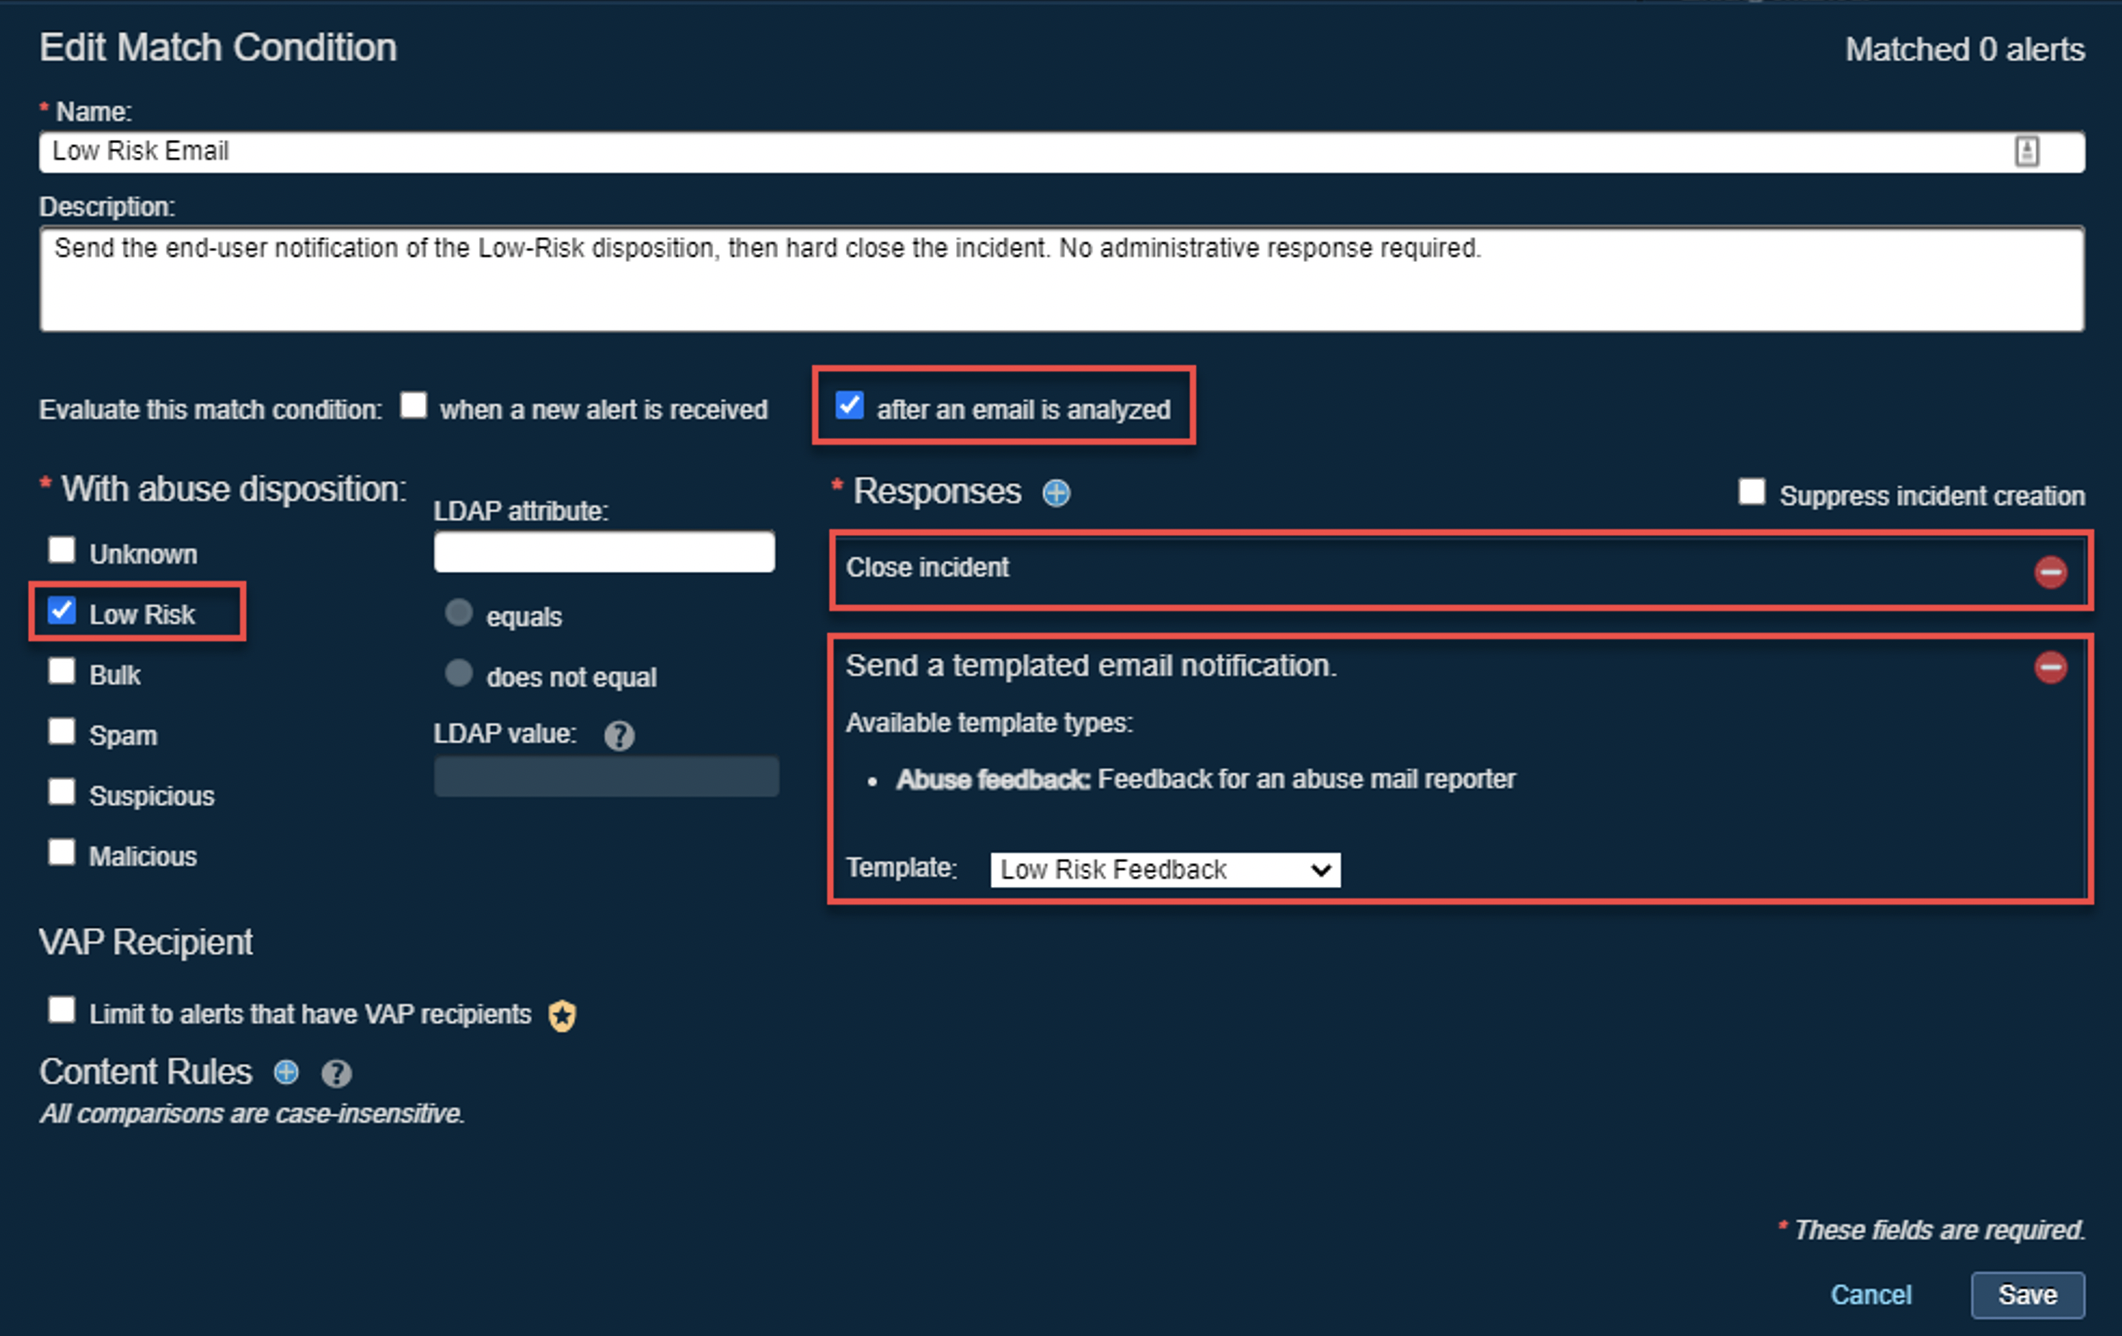The image size is (2122, 1336).
Task: Add a new response with plus icon
Action: 1056,493
